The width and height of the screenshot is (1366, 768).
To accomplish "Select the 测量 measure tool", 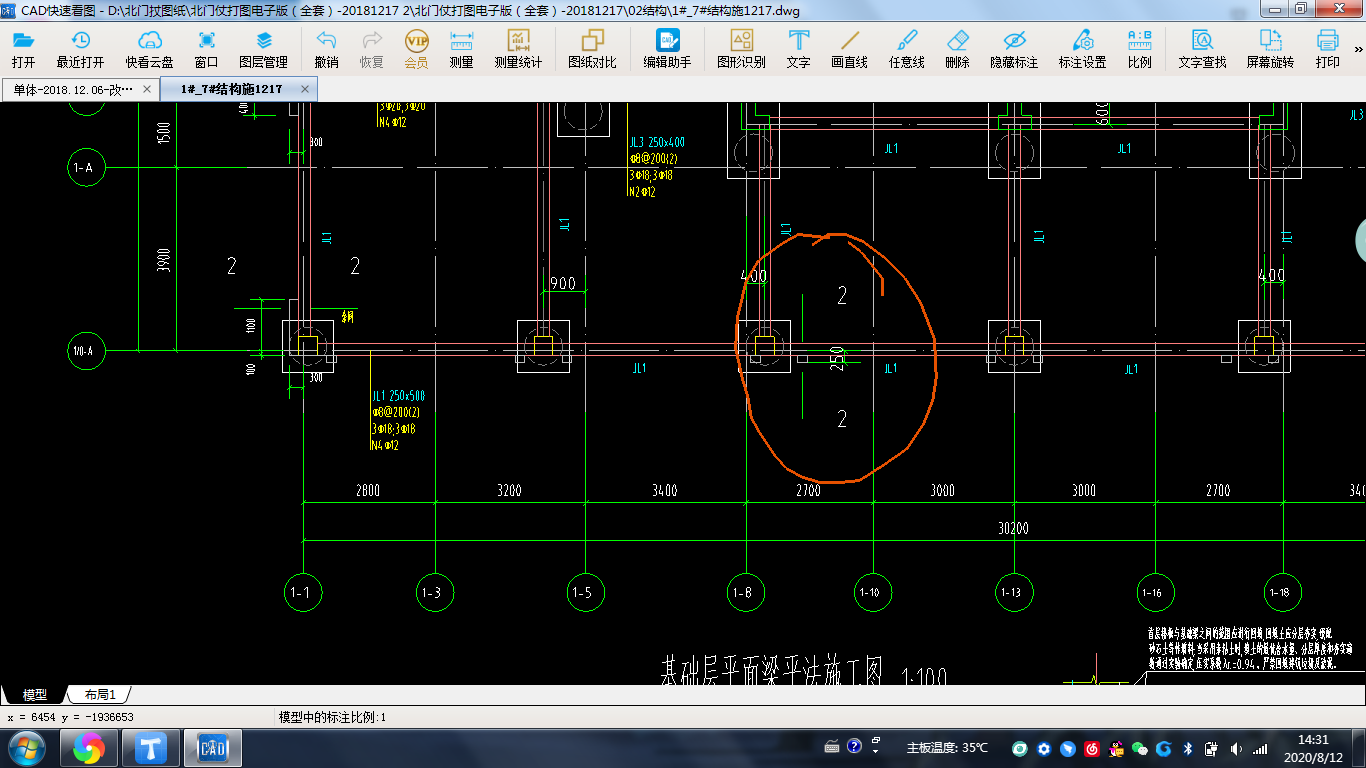I will tap(462, 49).
